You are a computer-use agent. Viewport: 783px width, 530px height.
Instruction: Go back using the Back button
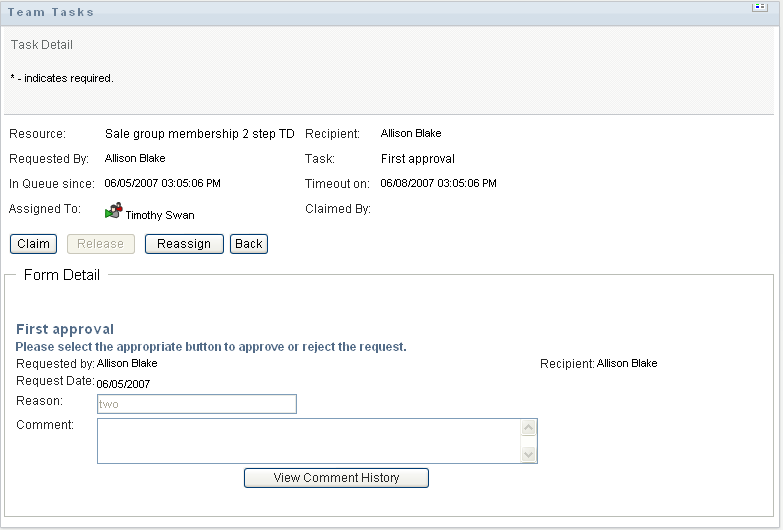[249, 244]
